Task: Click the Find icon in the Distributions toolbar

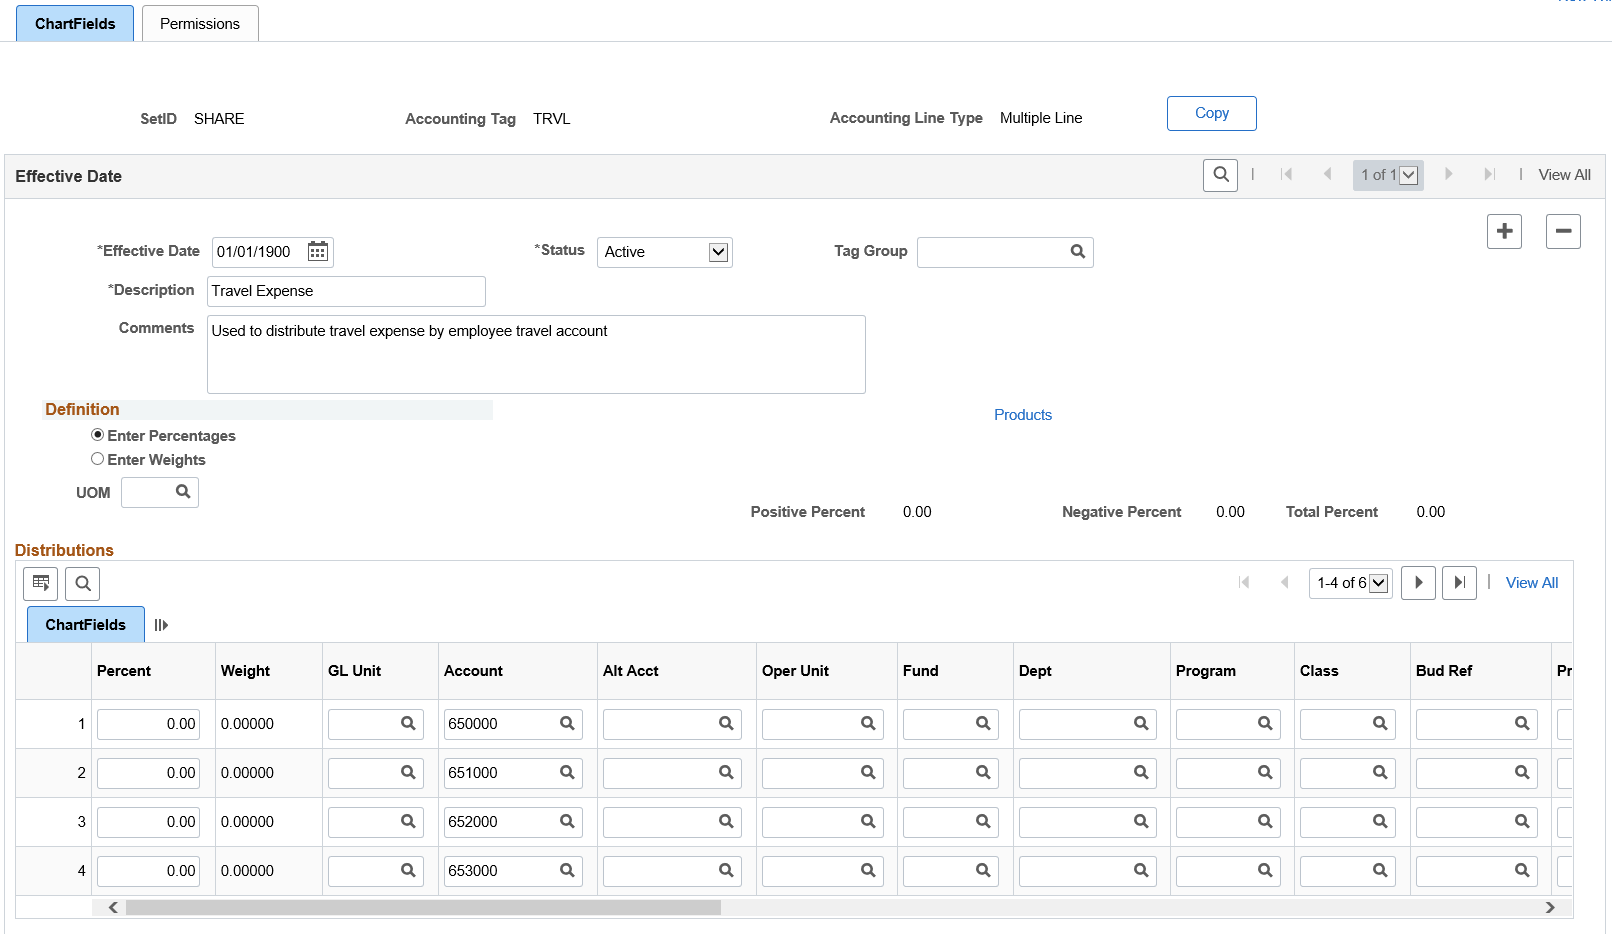Action: point(82,583)
